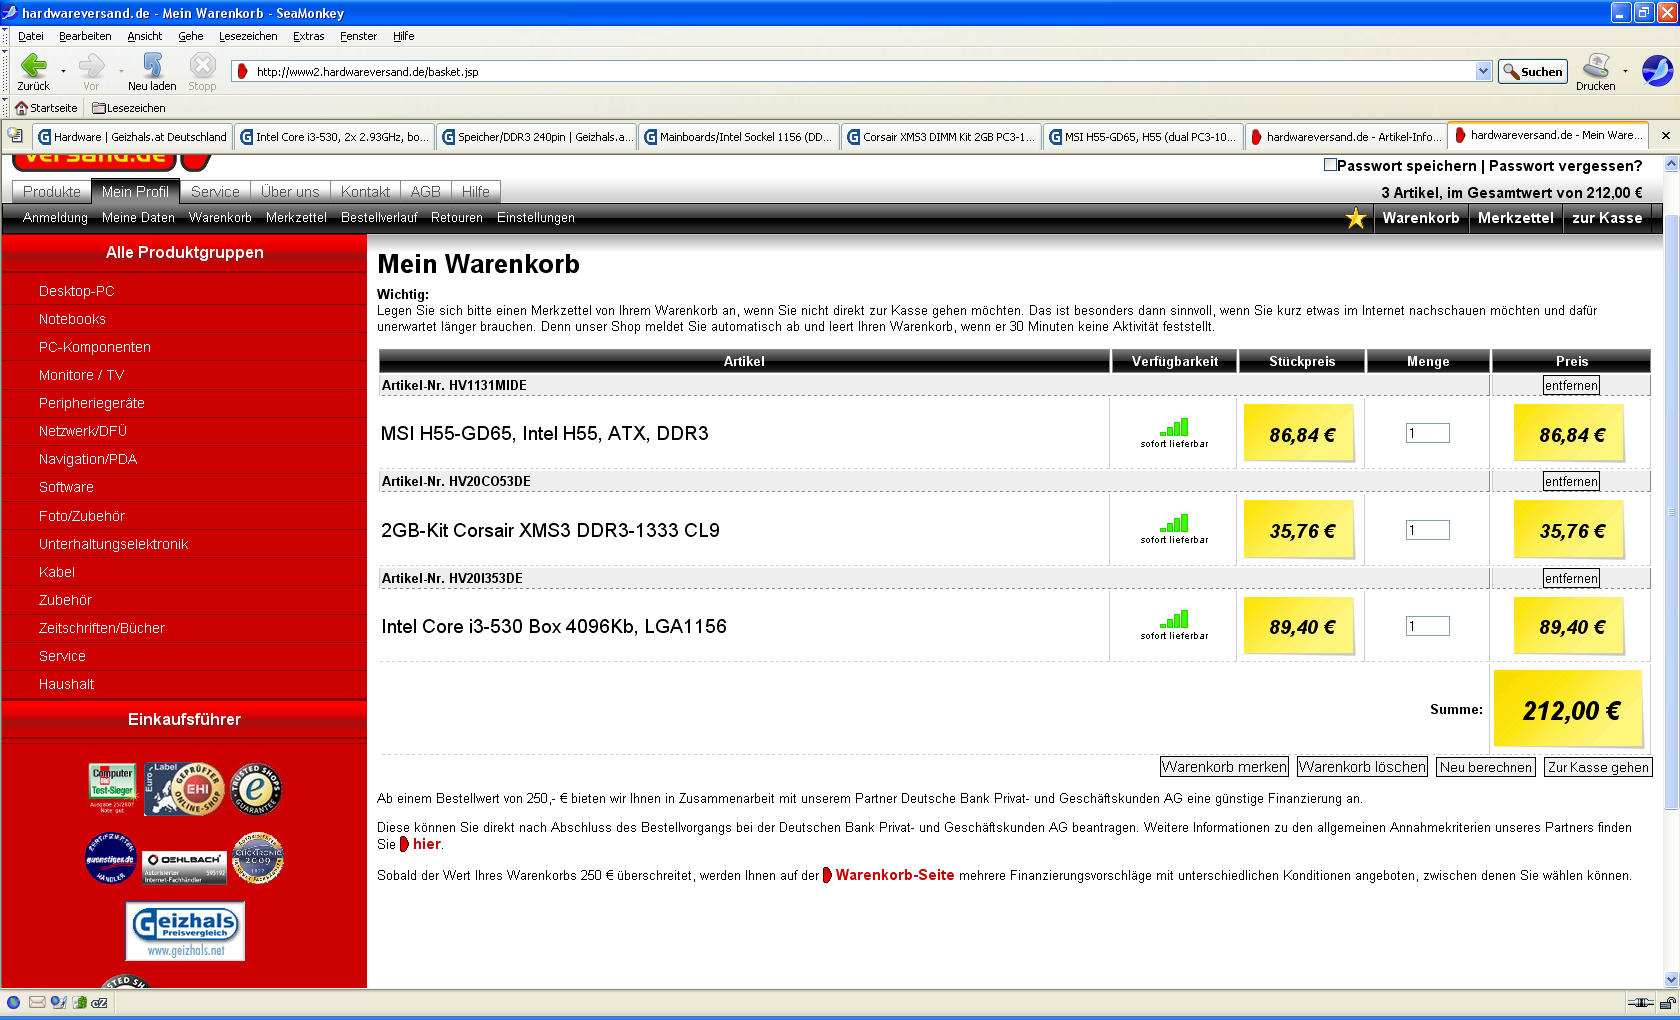Image resolution: width=1680 pixels, height=1020 pixels.
Task: Remove MSI H55-GD65 with entfernen
Action: [x=1571, y=385]
